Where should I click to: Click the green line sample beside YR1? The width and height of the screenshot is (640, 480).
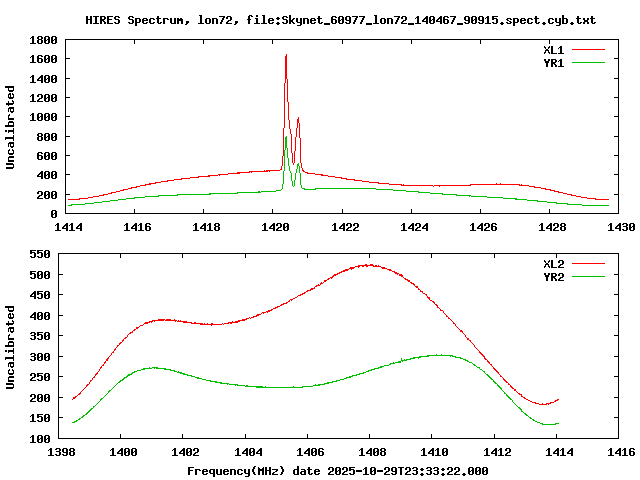point(588,63)
